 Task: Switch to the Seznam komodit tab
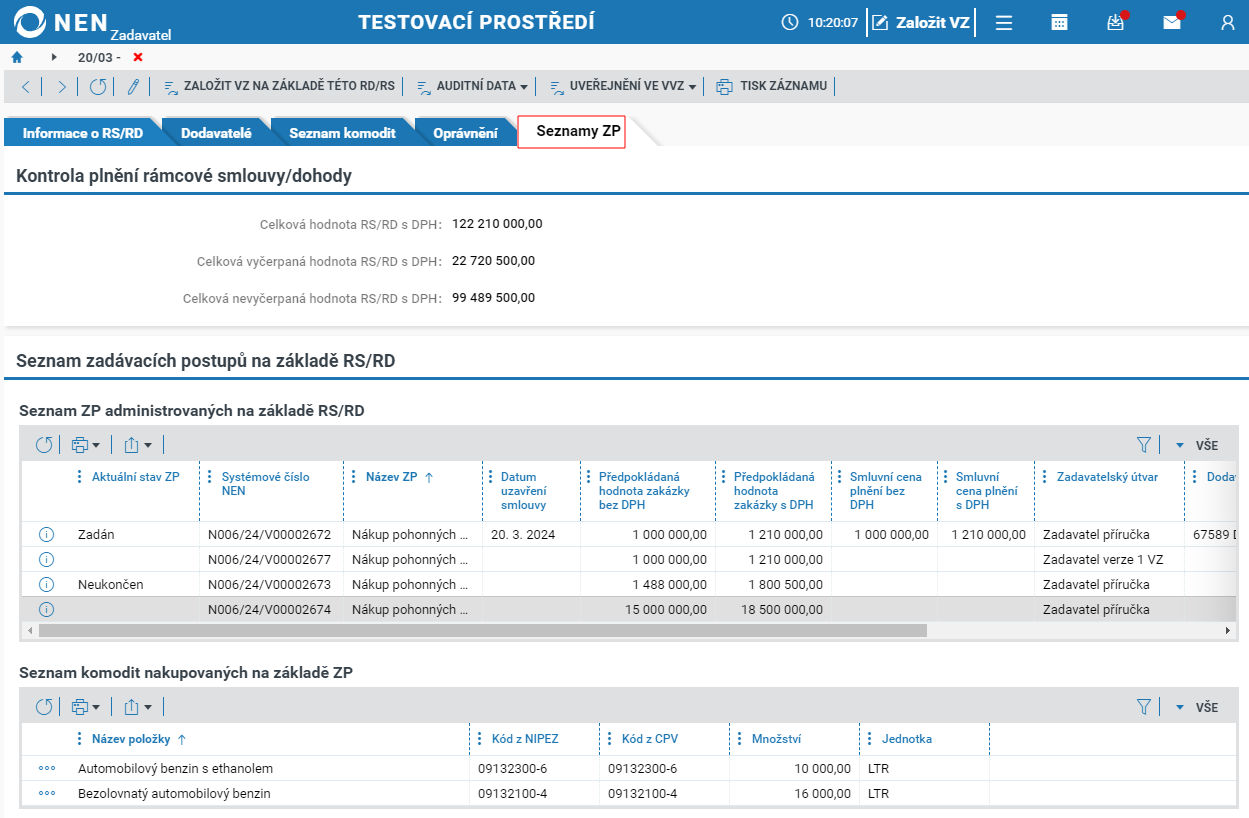click(342, 133)
